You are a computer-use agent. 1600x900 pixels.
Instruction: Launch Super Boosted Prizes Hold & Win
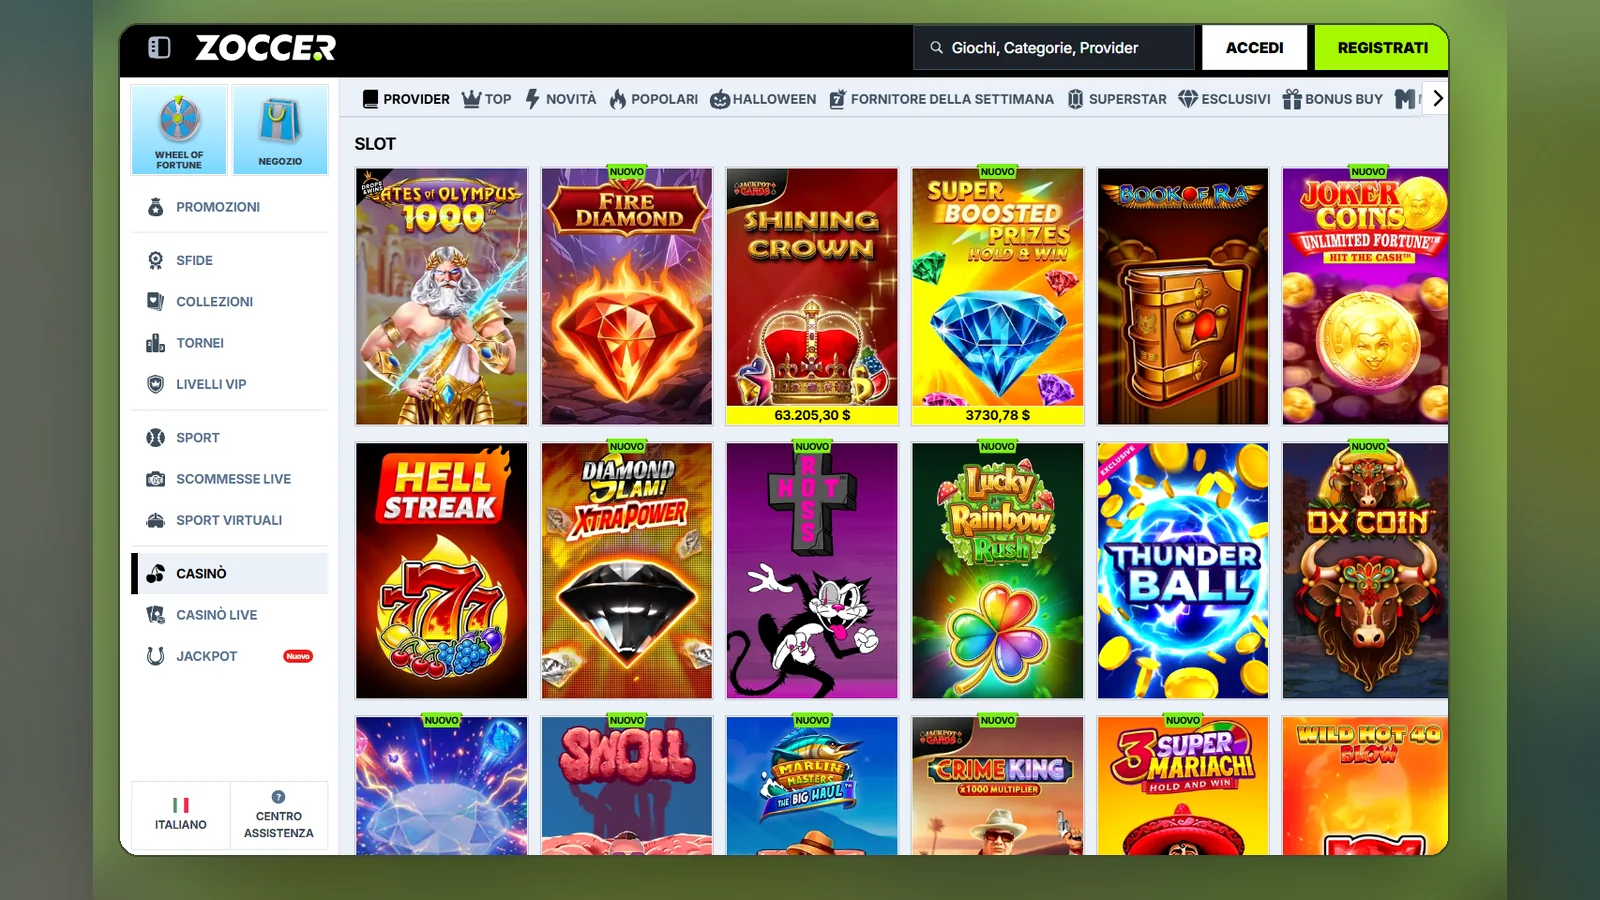998,296
